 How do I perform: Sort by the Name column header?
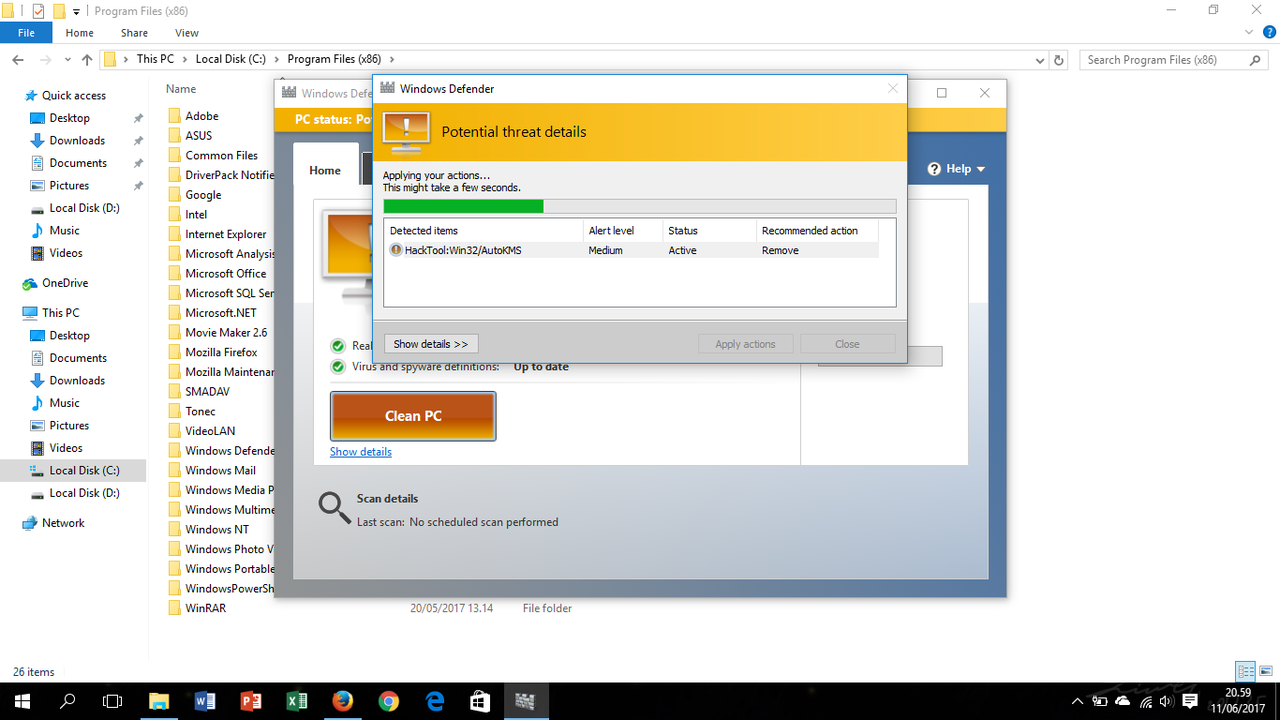pos(181,89)
